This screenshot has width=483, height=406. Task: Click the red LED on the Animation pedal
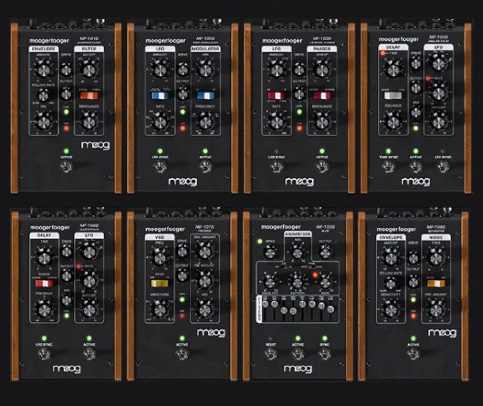click(x=315, y=275)
